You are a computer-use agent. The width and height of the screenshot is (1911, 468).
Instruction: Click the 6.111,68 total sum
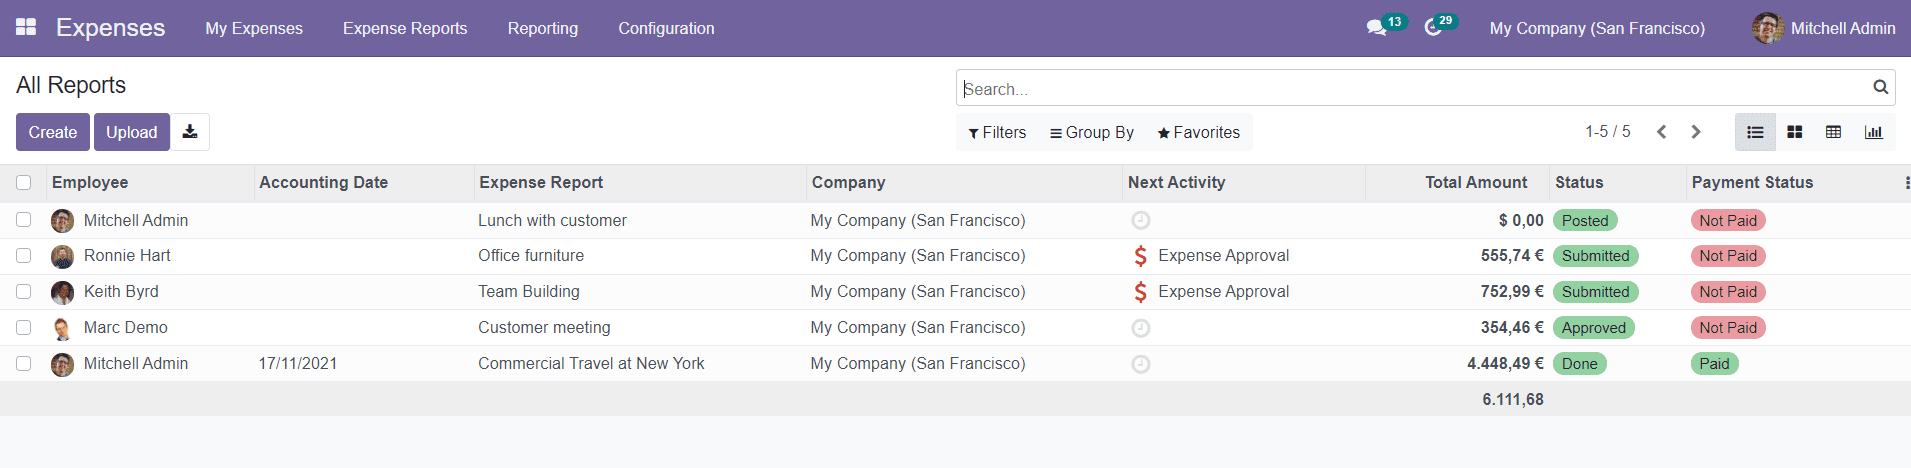tap(1512, 400)
